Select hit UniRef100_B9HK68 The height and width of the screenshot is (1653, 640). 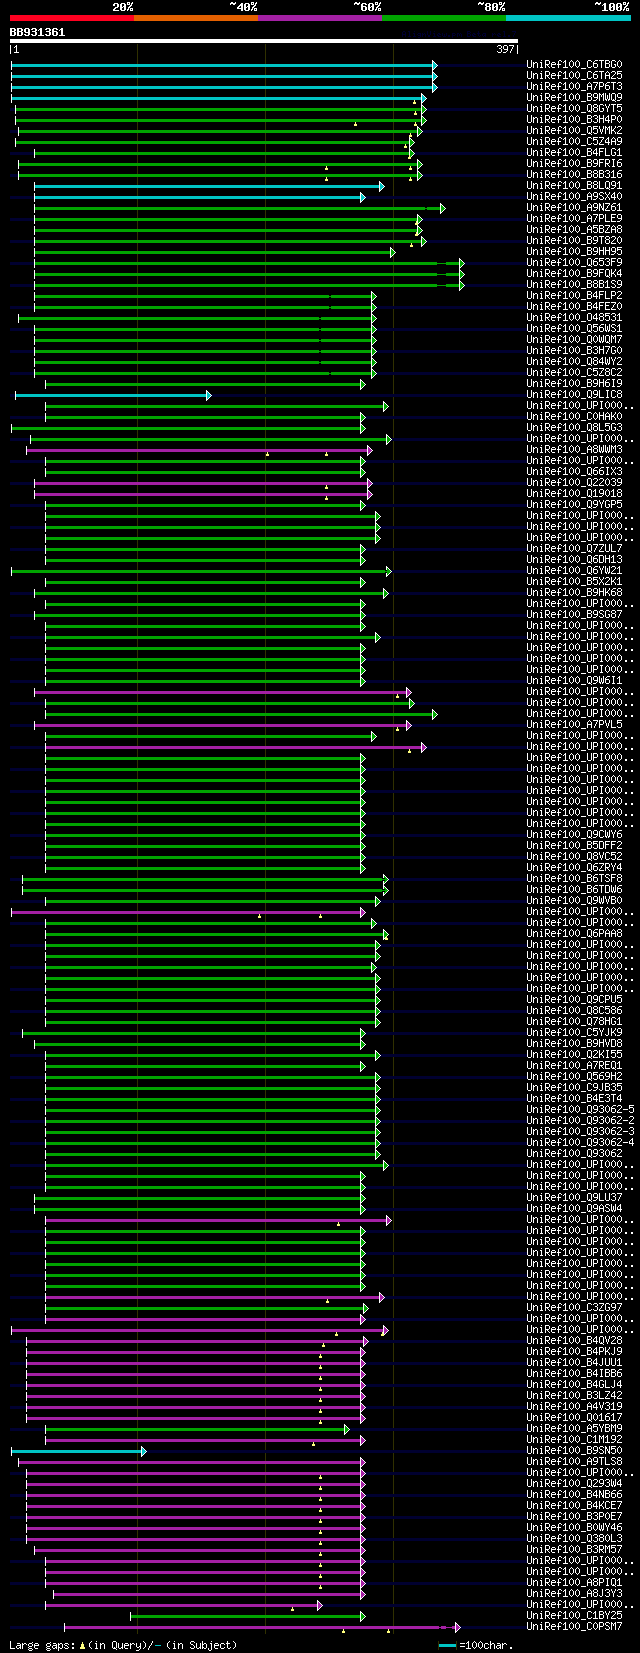[x=574, y=593]
